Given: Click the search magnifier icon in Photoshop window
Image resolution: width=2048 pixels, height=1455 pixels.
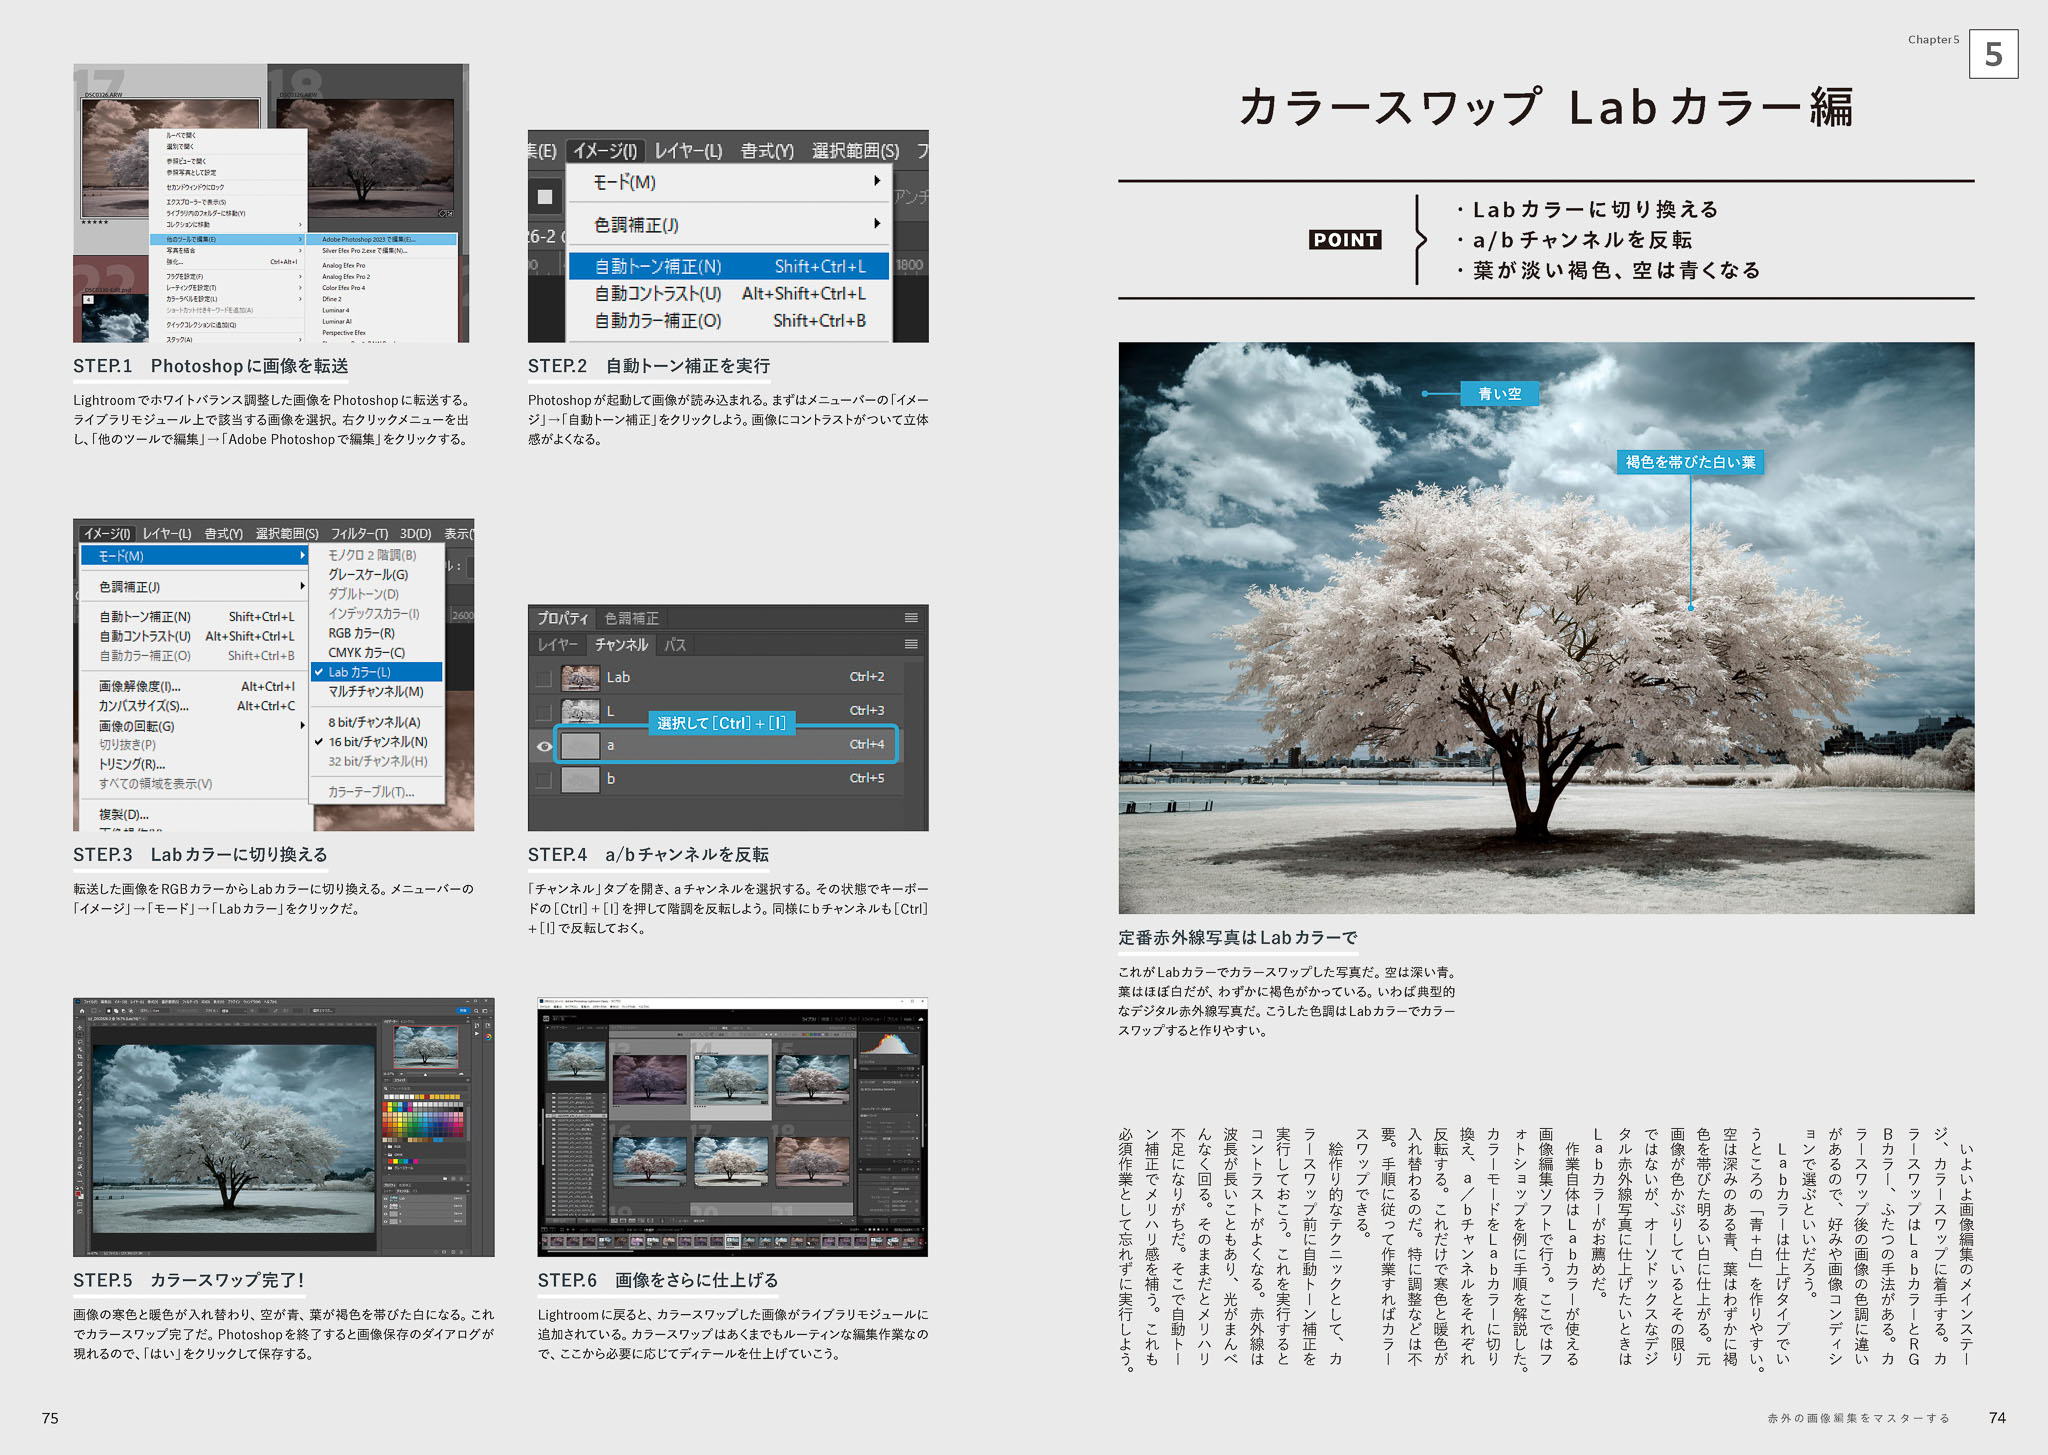Looking at the screenshot, I should point(476,1011).
